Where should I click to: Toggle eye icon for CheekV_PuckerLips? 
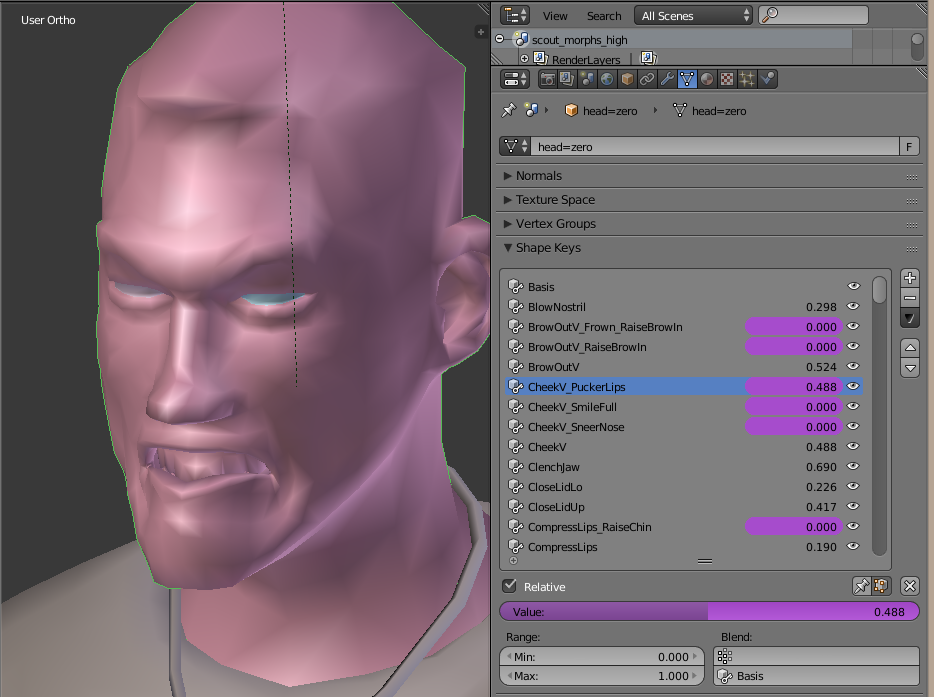(x=854, y=387)
